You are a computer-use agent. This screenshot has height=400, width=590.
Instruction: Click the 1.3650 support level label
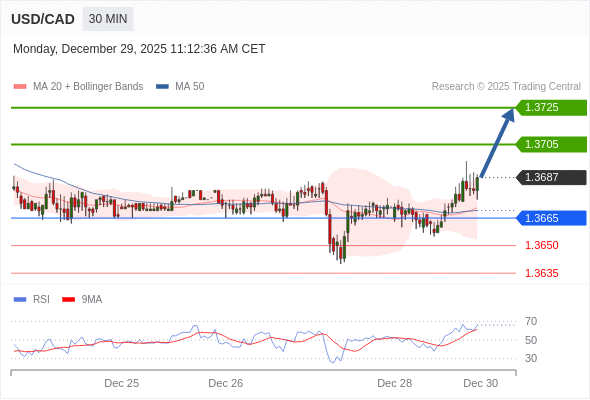(x=541, y=245)
